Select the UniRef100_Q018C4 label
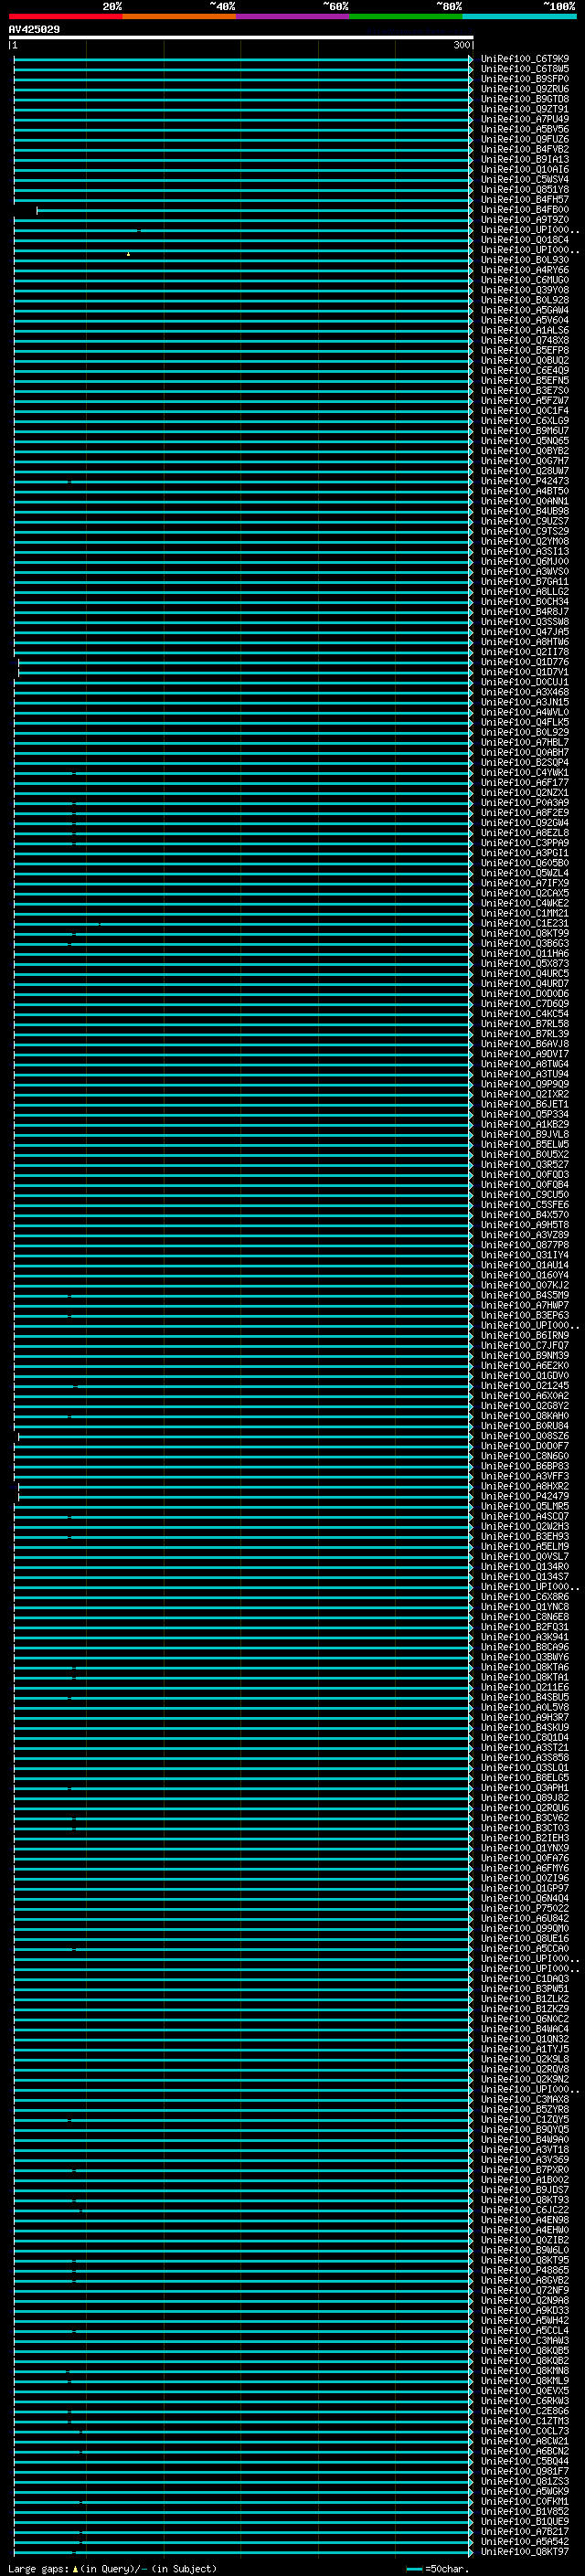The width and height of the screenshot is (585, 2576). click(x=525, y=240)
